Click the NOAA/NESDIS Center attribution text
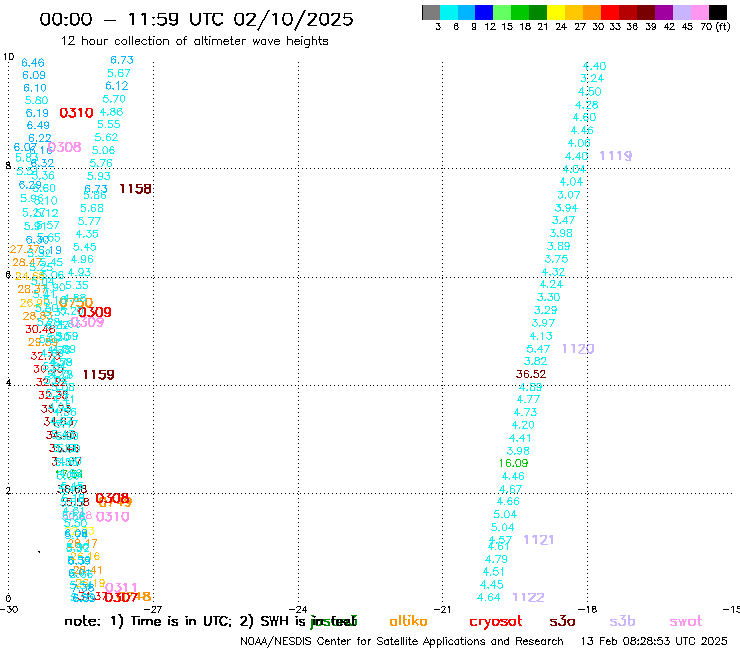This screenshot has height=650, width=740. pyautogui.click(x=402, y=642)
